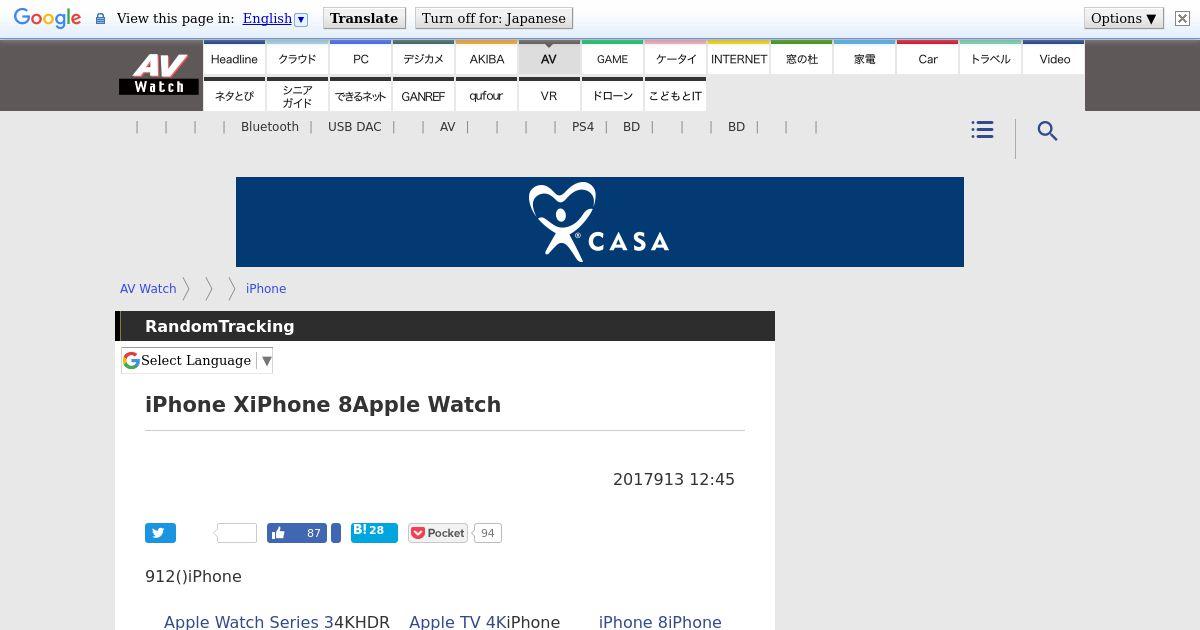This screenshot has width=1200, height=630.
Task: Open the デジカメ site tab
Action: 423,59
